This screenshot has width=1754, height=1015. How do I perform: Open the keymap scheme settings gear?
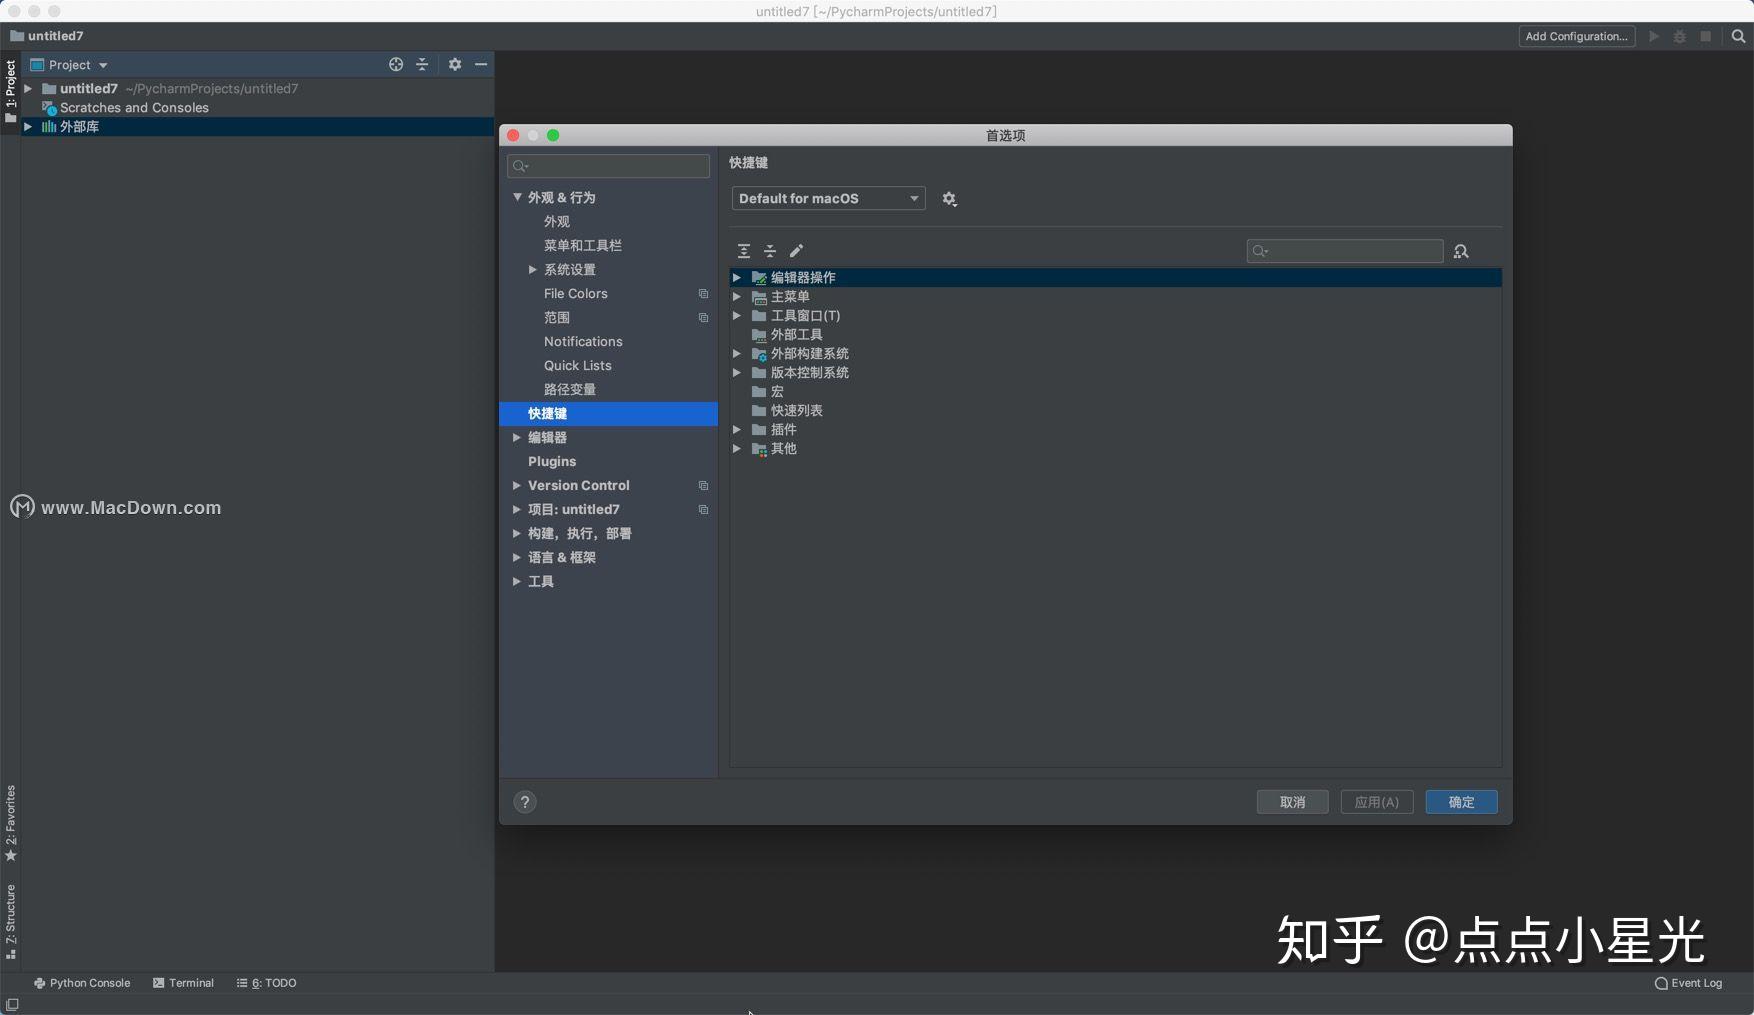949,198
